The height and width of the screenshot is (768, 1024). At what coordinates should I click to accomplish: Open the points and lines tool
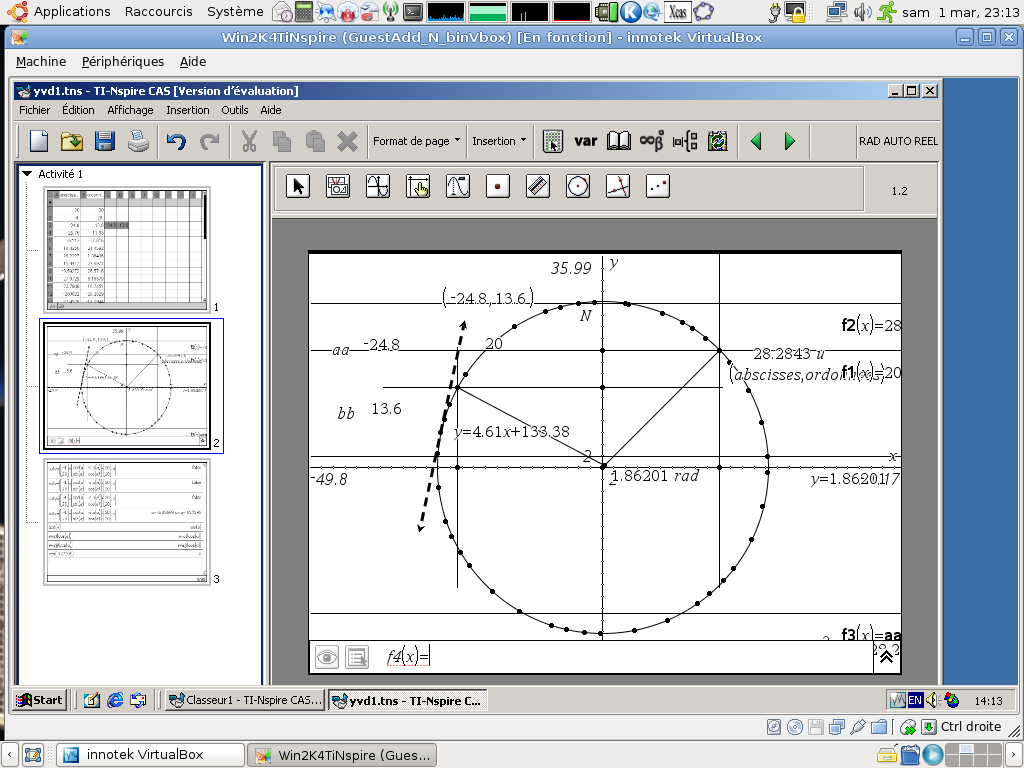coord(498,187)
